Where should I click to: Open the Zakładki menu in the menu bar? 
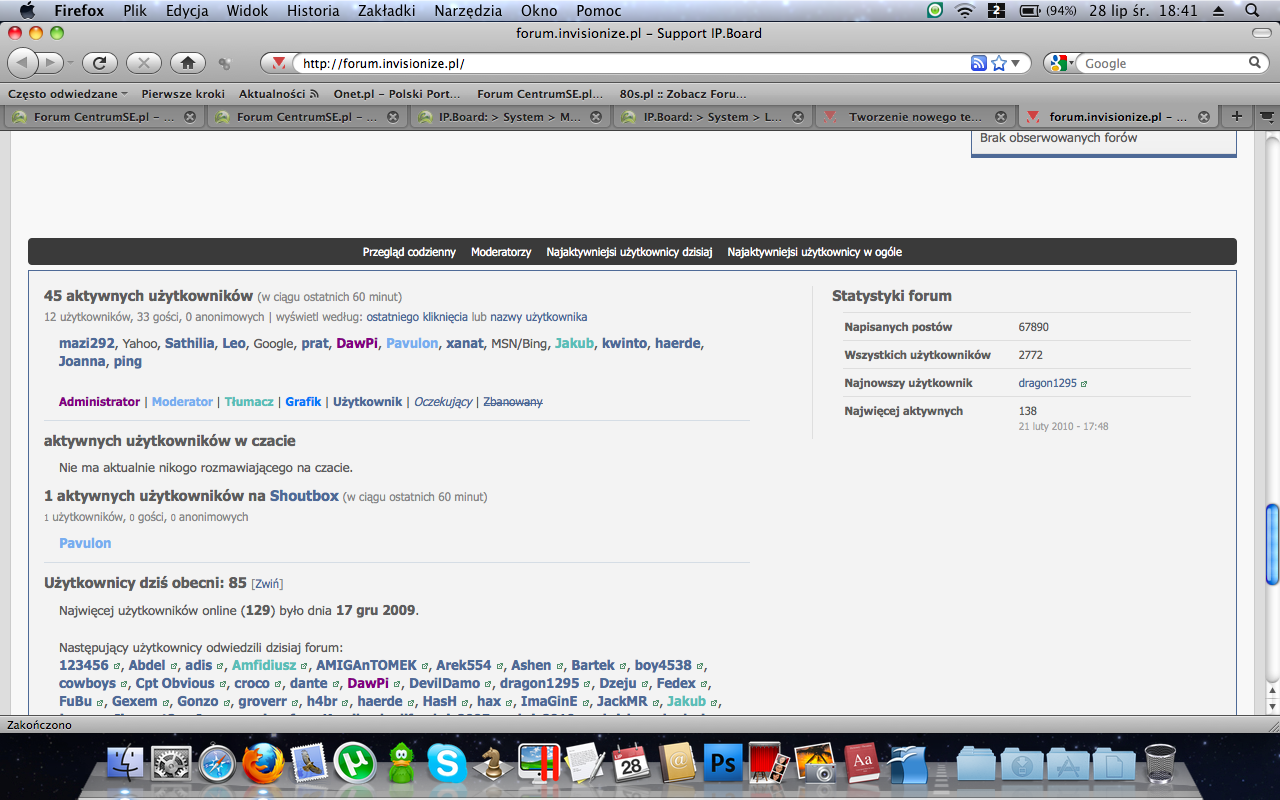click(385, 11)
